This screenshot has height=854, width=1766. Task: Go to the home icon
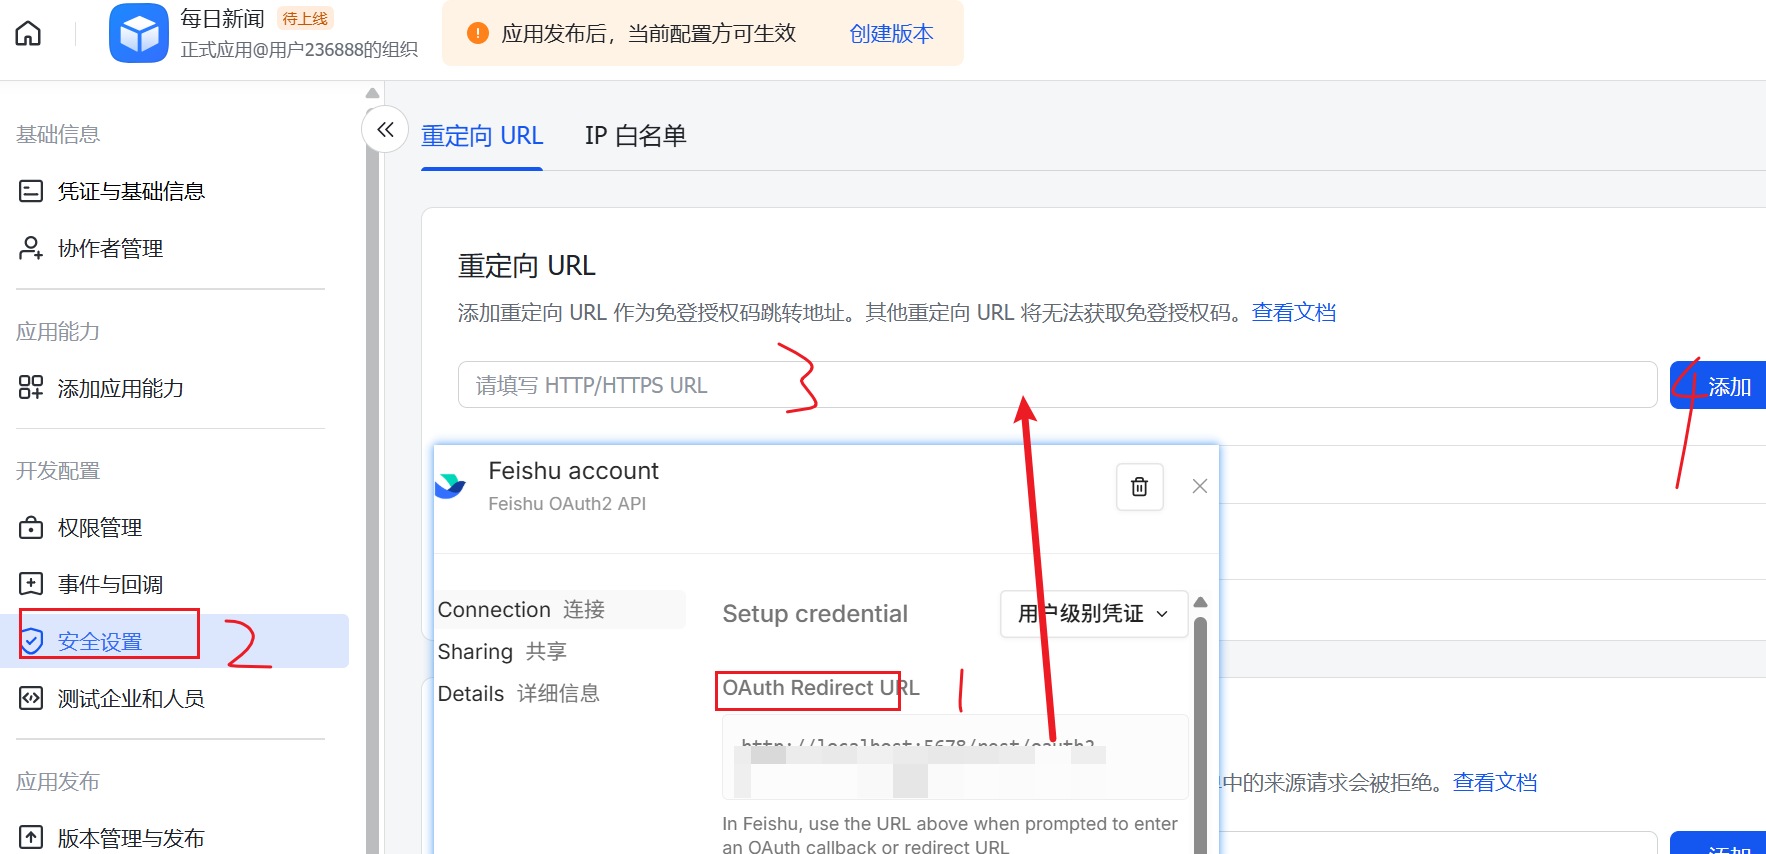point(28,34)
